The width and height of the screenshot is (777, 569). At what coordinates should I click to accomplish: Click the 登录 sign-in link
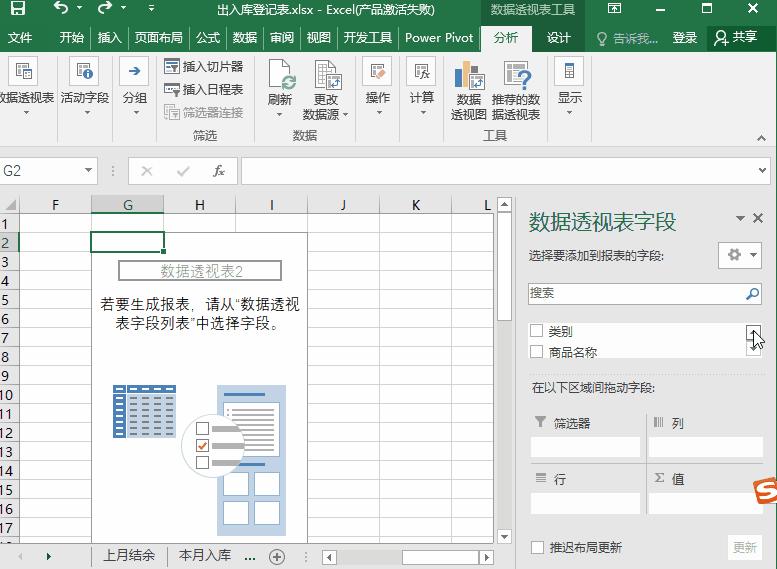coord(684,38)
